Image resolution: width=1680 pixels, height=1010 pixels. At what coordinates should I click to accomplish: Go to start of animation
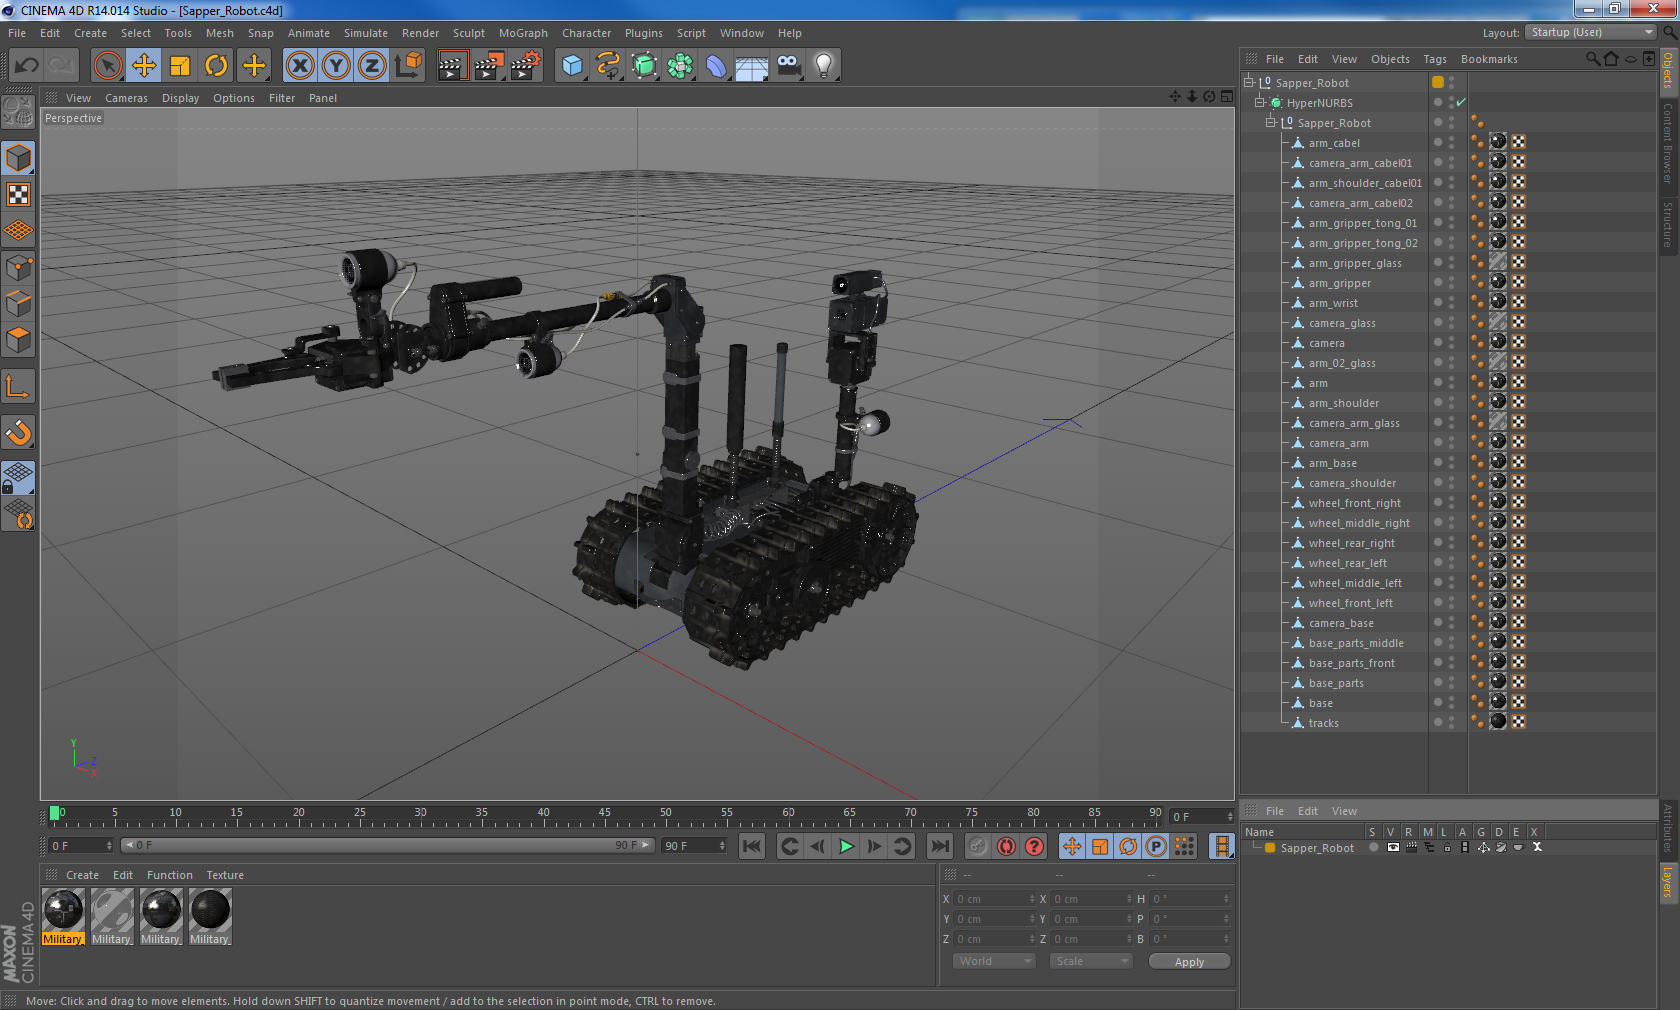tap(752, 846)
